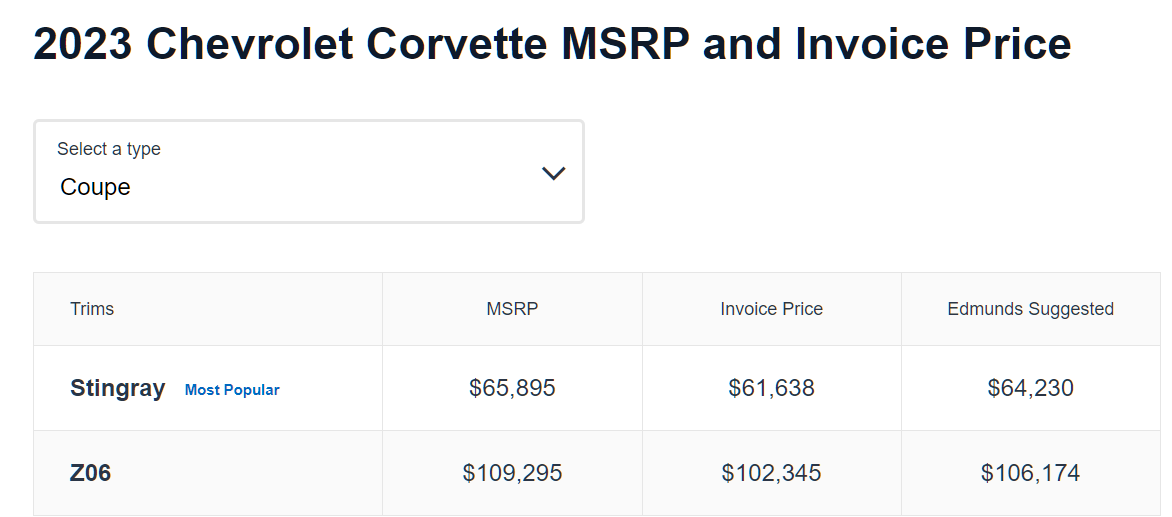Viewport: 1172px width, 517px height.
Task: Click the dropdown chevron arrow icon
Action: point(553,173)
